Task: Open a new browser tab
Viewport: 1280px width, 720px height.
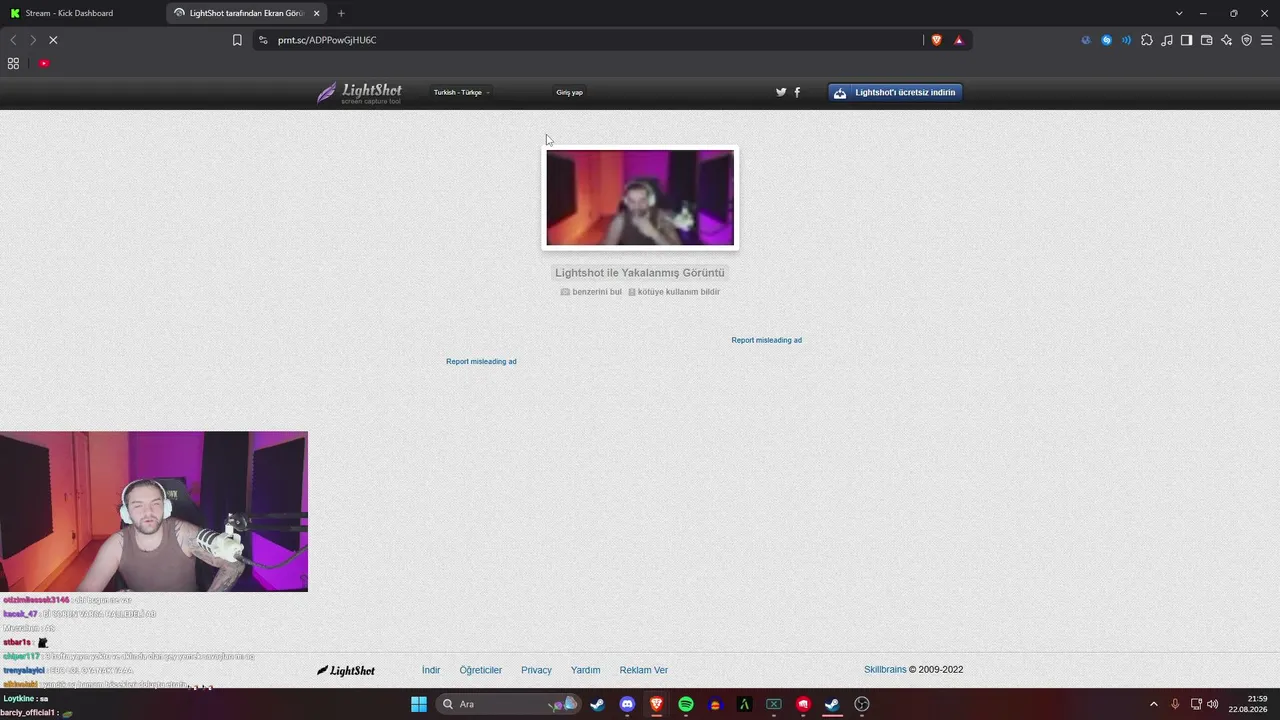Action: [x=341, y=13]
